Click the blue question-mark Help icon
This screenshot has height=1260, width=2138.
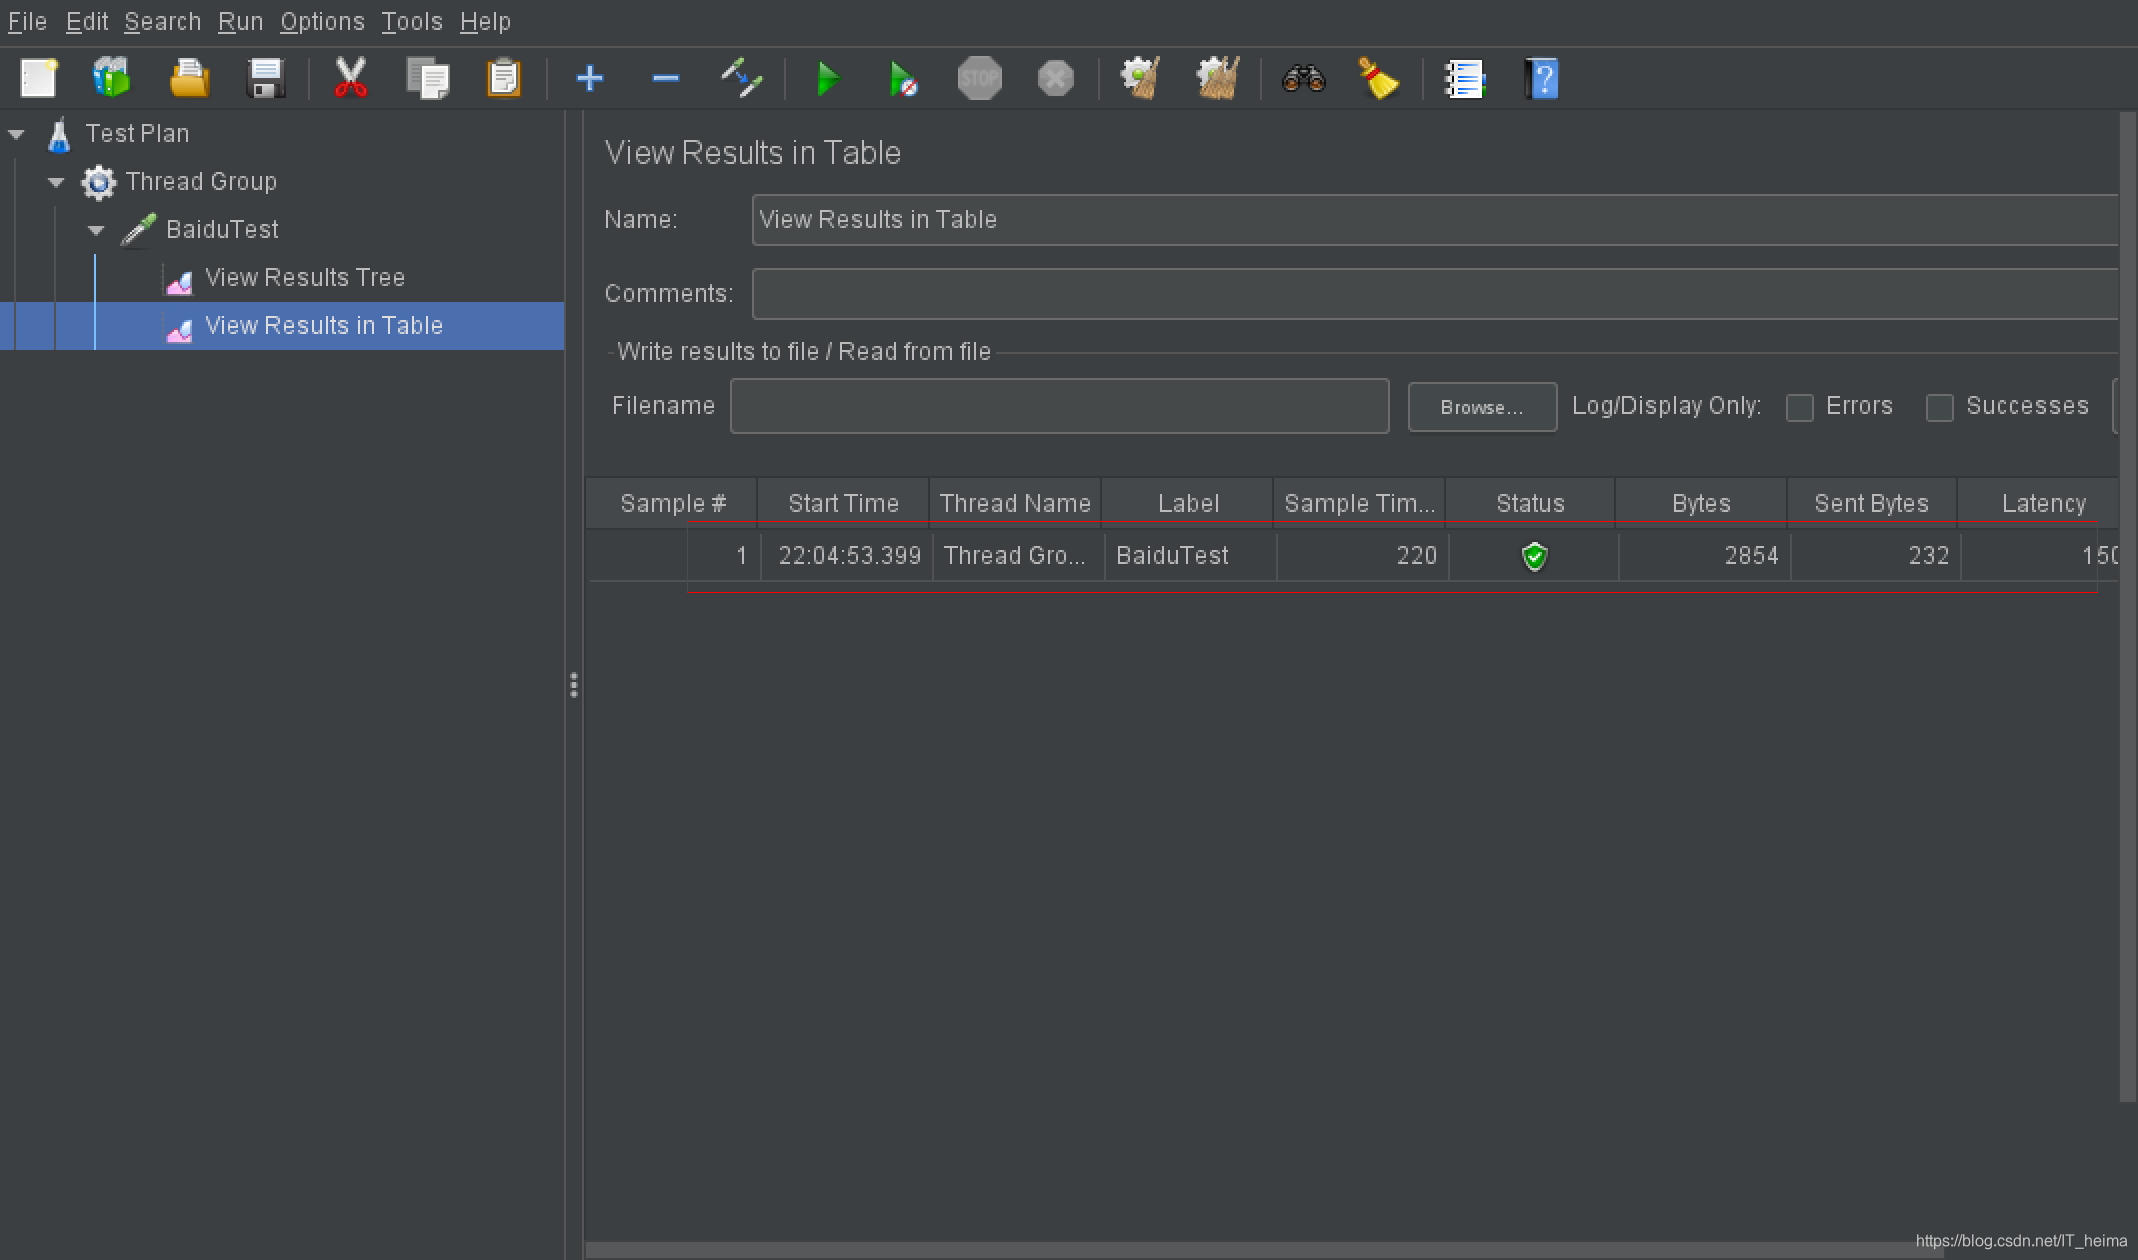pyautogui.click(x=1541, y=79)
